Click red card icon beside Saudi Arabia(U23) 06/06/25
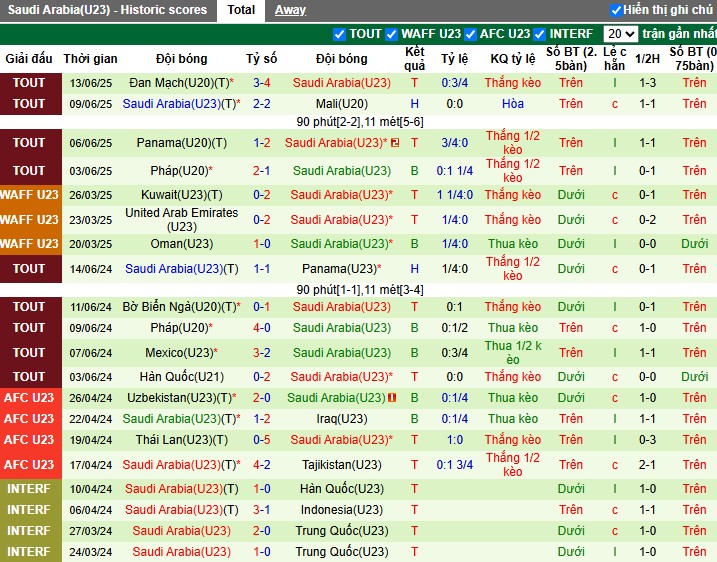The height and width of the screenshot is (562, 717). 395,143
